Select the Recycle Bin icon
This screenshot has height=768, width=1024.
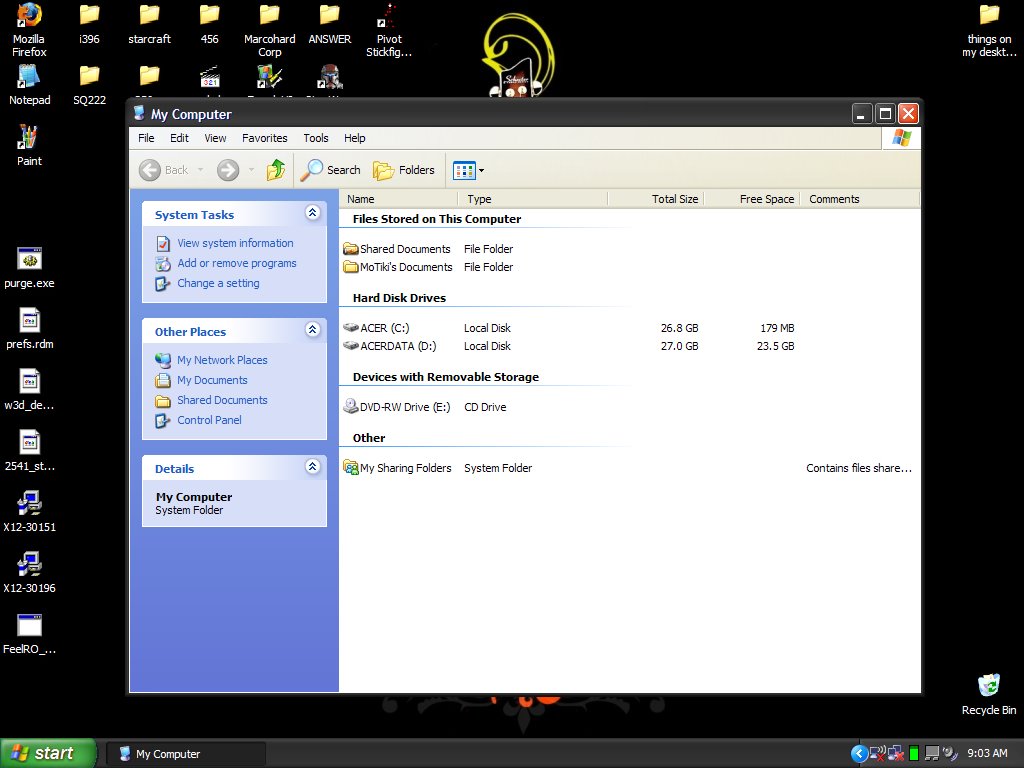tap(989, 695)
